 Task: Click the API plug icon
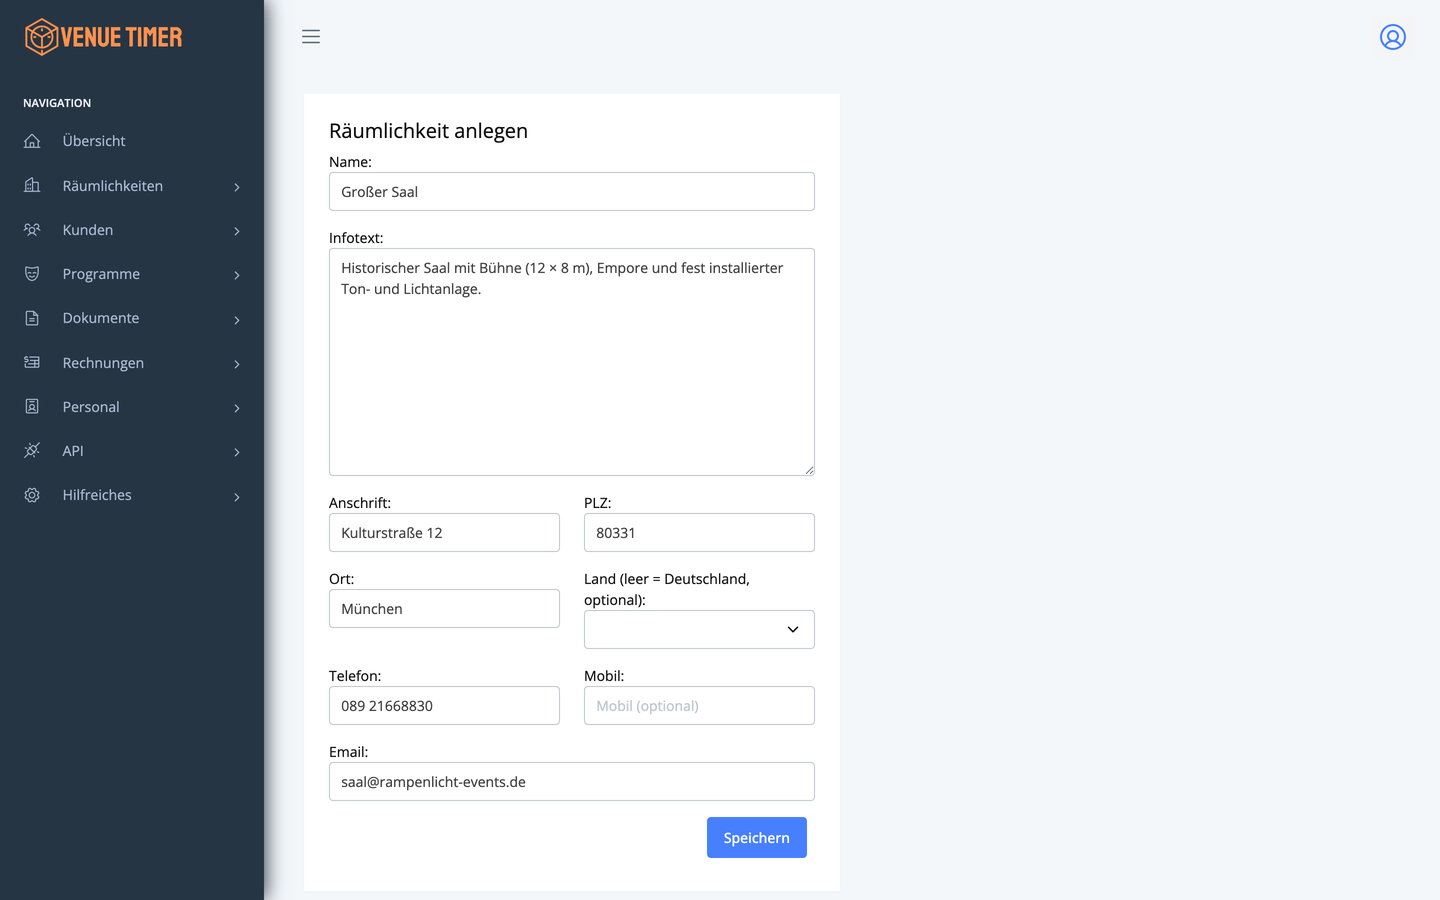[x=32, y=450]
